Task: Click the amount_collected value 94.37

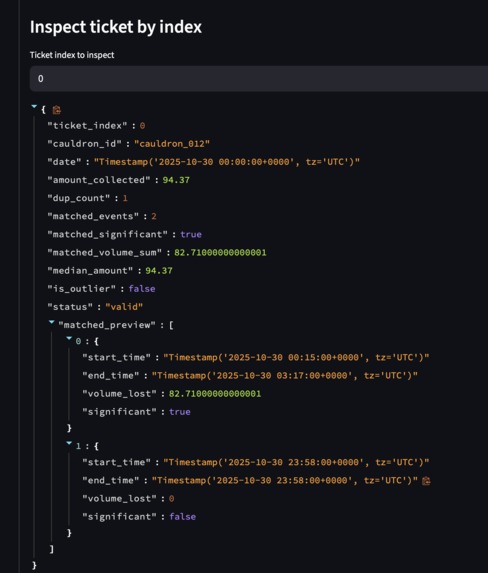Action: click(176, 180)
